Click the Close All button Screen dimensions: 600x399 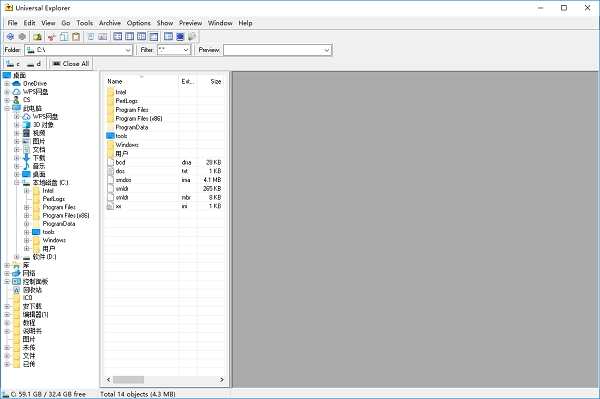[x=71, y=64]
